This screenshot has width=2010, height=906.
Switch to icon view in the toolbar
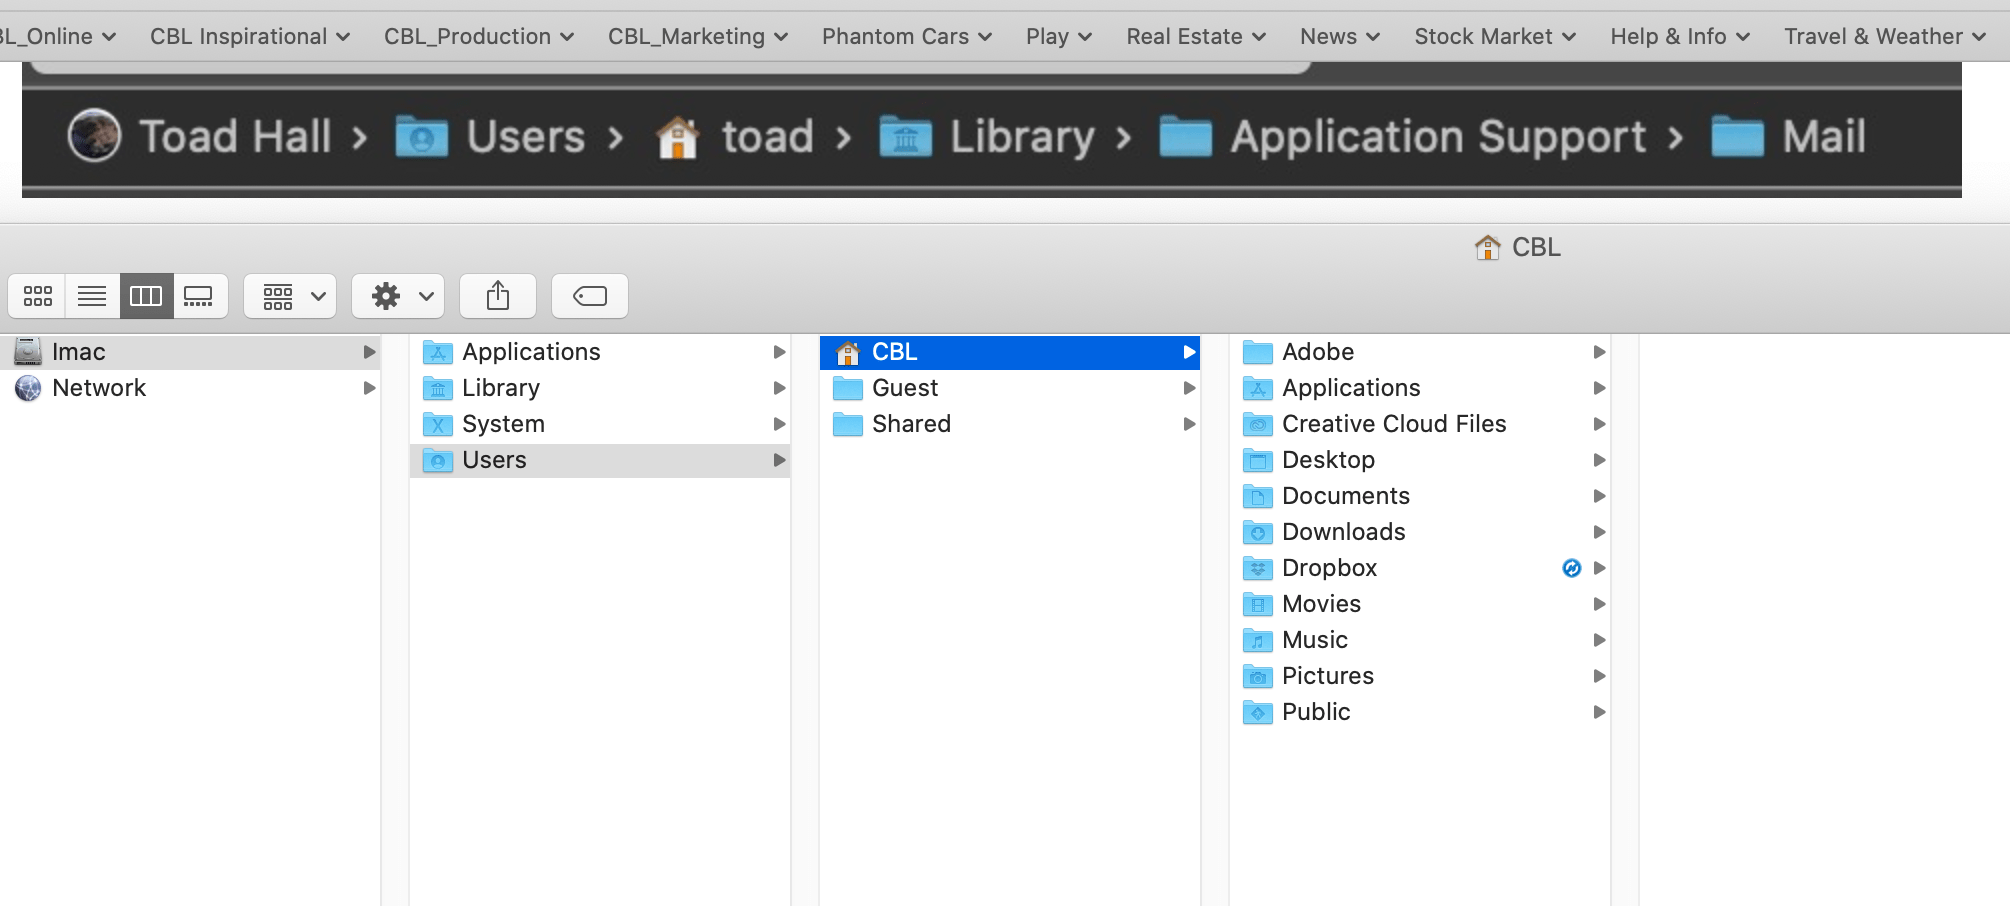click(37, 296)
